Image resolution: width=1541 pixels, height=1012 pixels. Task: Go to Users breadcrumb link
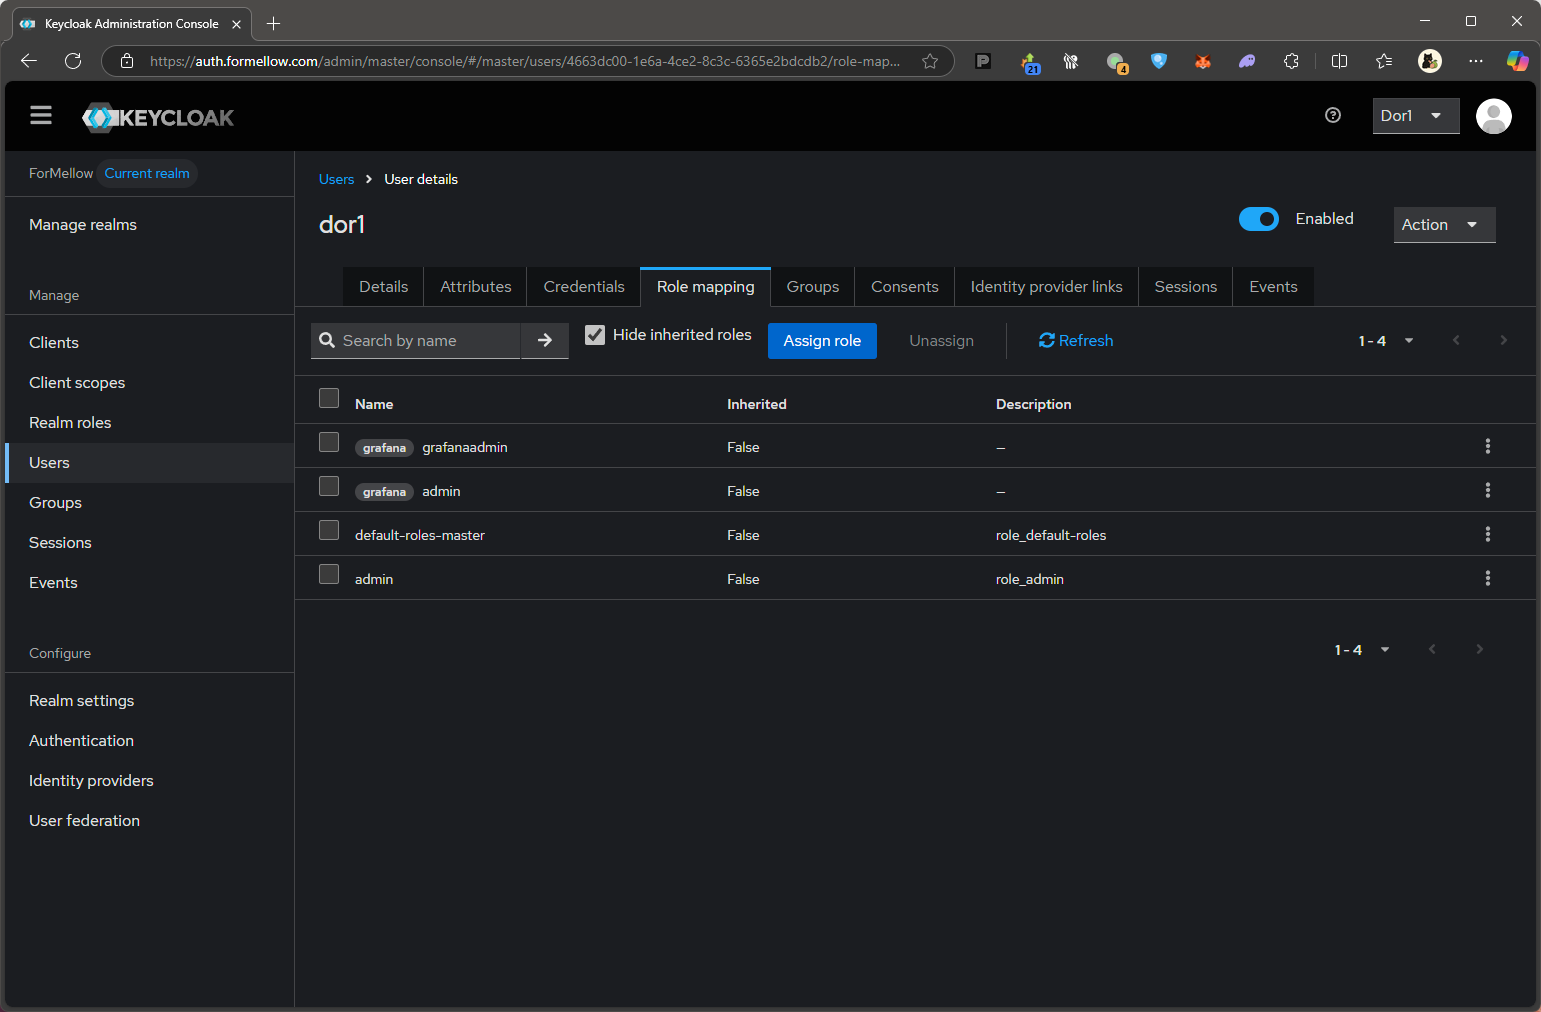337,180
